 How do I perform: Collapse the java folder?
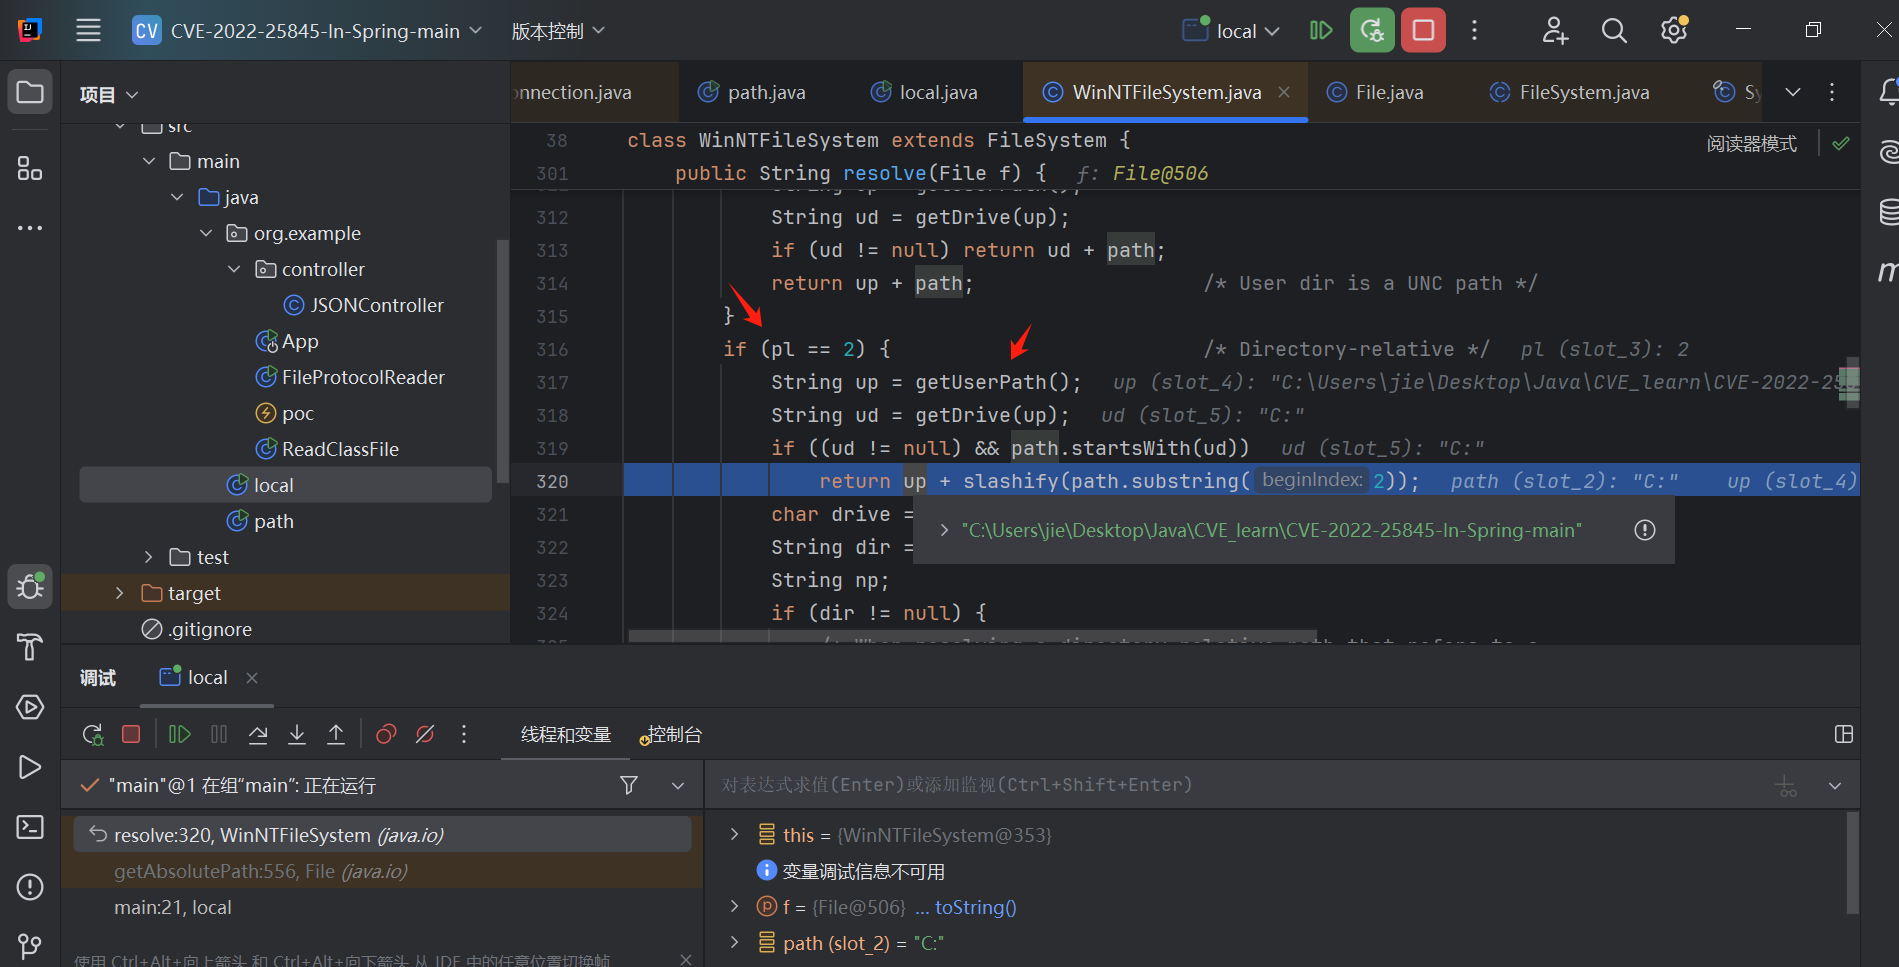coord(177,197)
